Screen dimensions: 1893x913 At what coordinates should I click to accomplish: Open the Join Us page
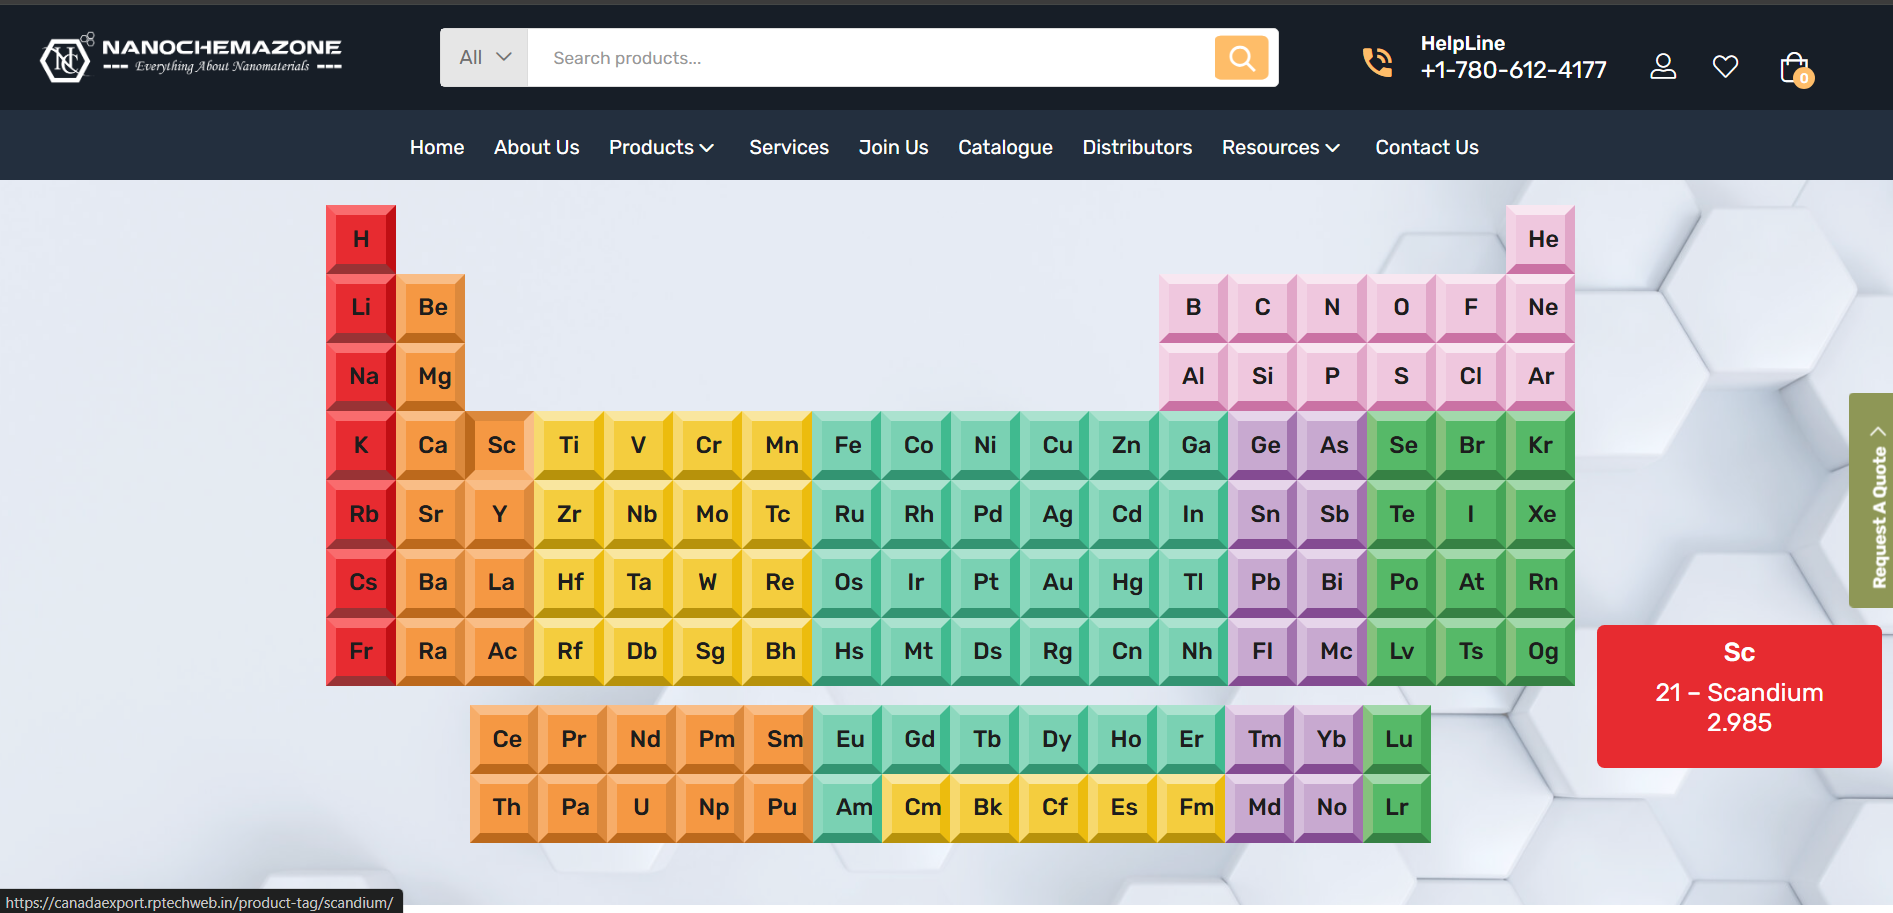pyautogui.click(x=893, y=147)
